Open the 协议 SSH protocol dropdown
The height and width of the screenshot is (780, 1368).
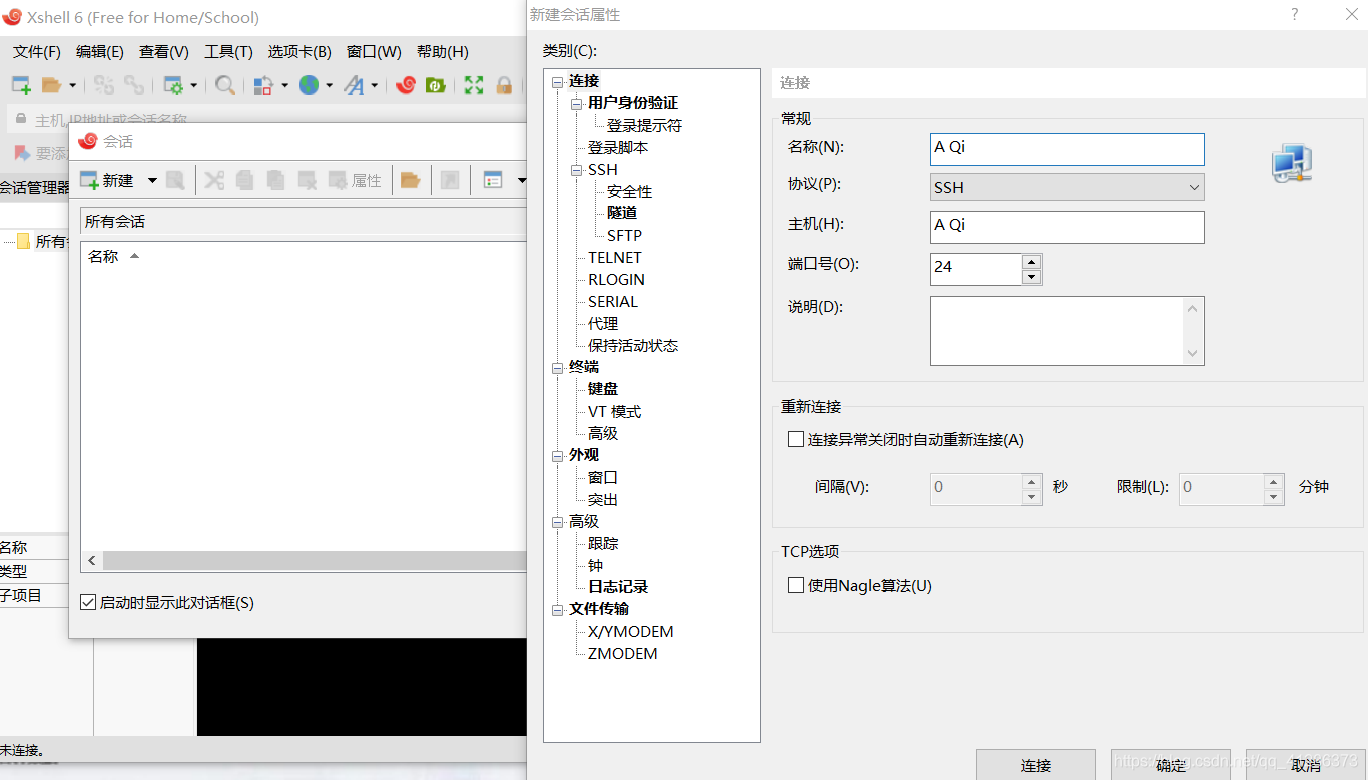(1067, 187)
